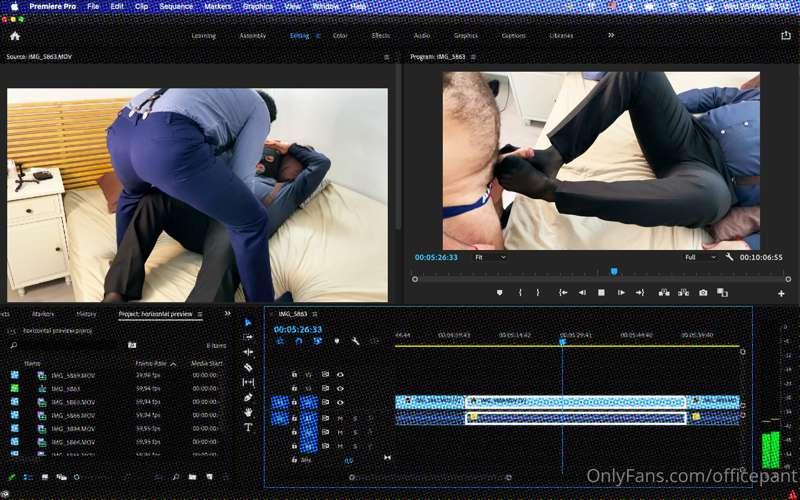The width and height of the screenshot is (800, 500).
Task: Open the File menu
Action: (93, 7)
